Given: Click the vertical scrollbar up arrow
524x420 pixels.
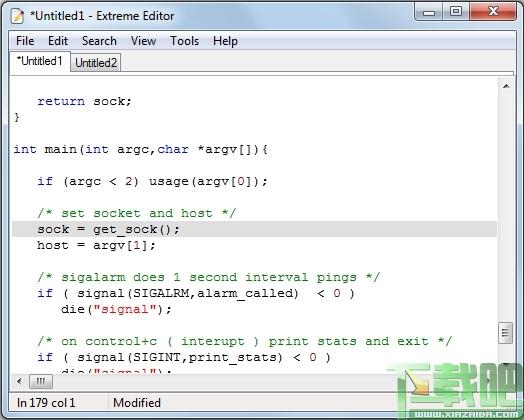Looking at the screenshot, I should (x=506, y=86).
